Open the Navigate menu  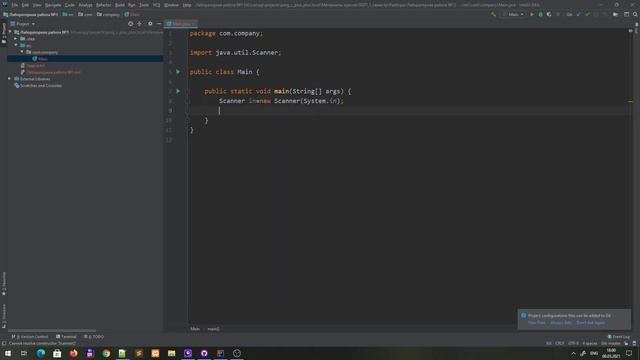coord(53,5)
